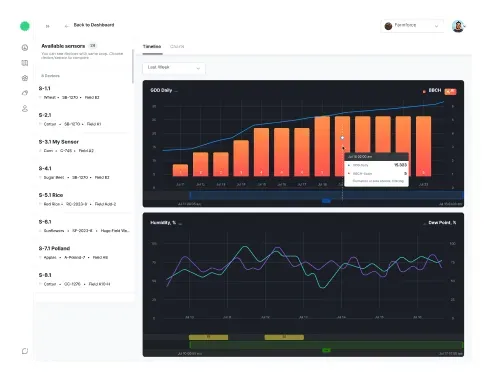Toggle the orange BBCH badge in the chart legend
The image size is (488, 378).
(x=450, y=91)
